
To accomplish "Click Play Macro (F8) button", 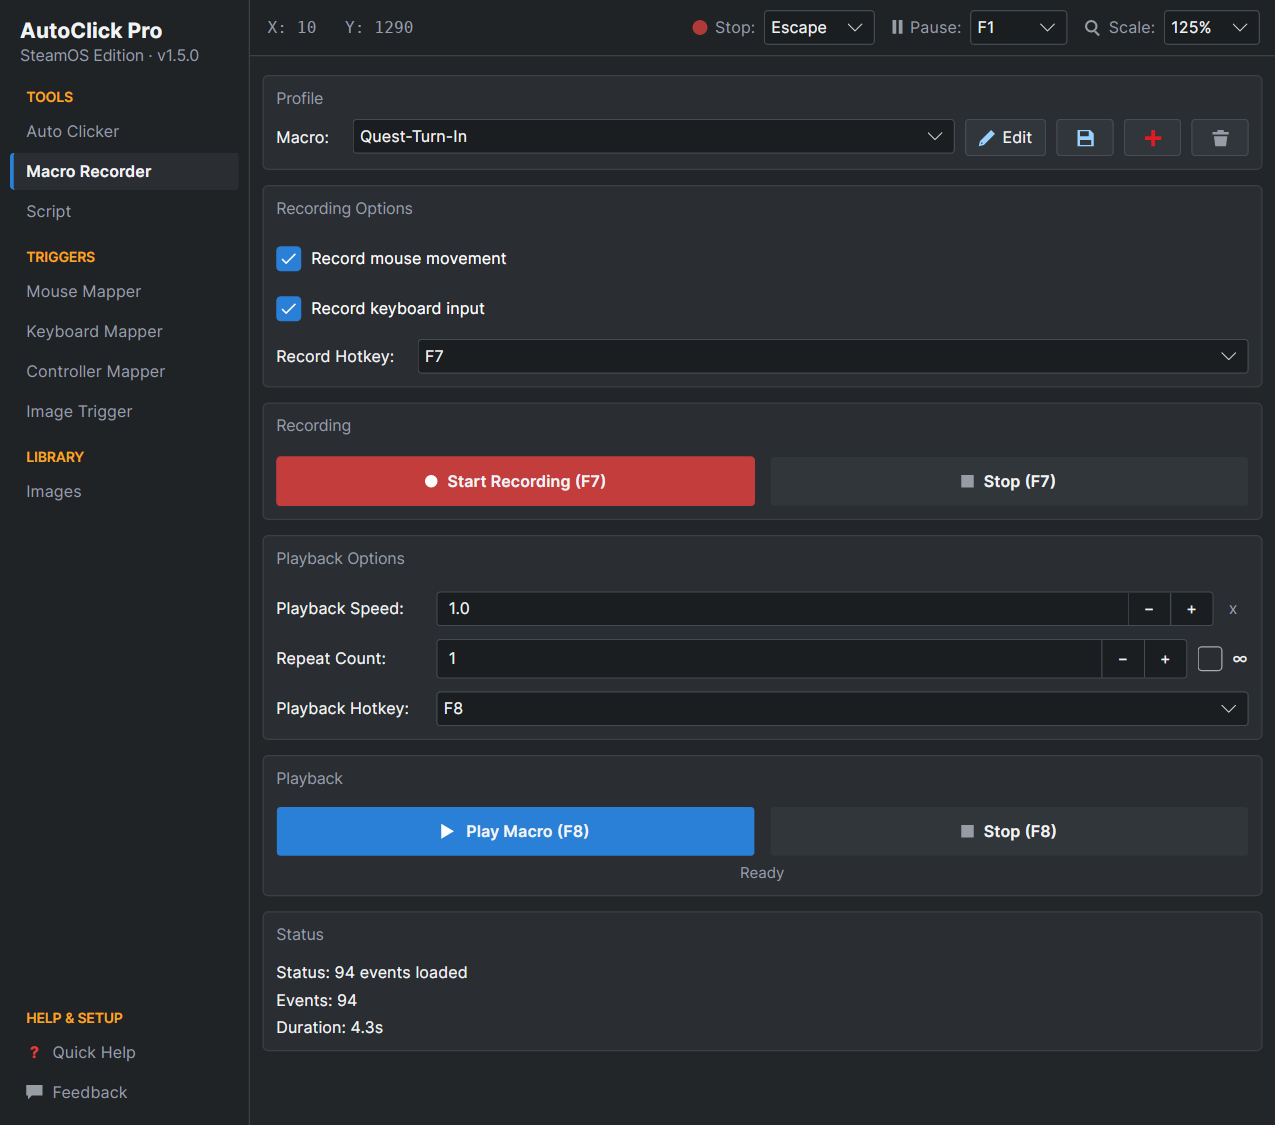I will 515,831.
